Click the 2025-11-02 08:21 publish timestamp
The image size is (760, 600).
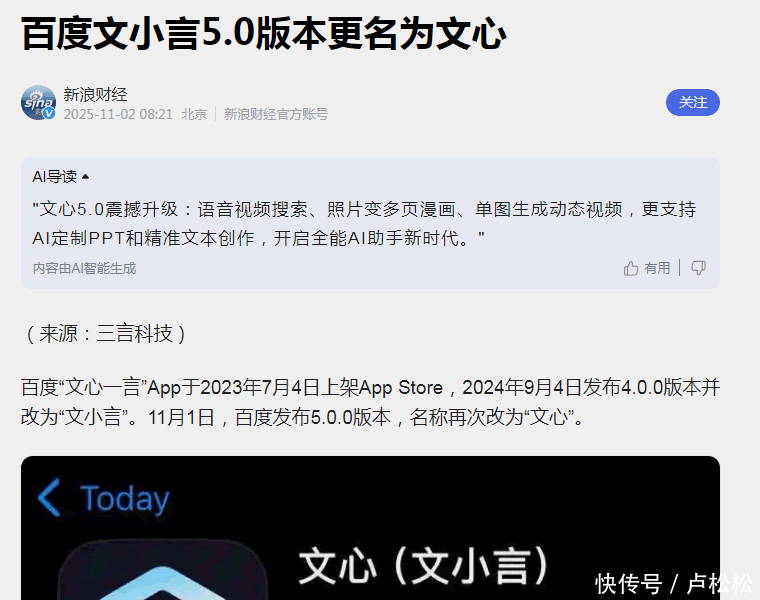[x=118, y=114]
